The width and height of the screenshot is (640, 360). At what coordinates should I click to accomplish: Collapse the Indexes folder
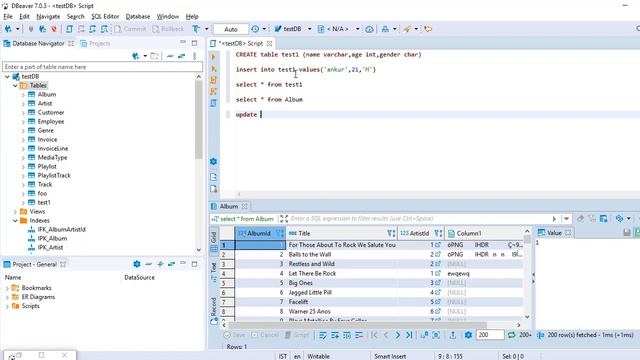click(x=15, y=221)
